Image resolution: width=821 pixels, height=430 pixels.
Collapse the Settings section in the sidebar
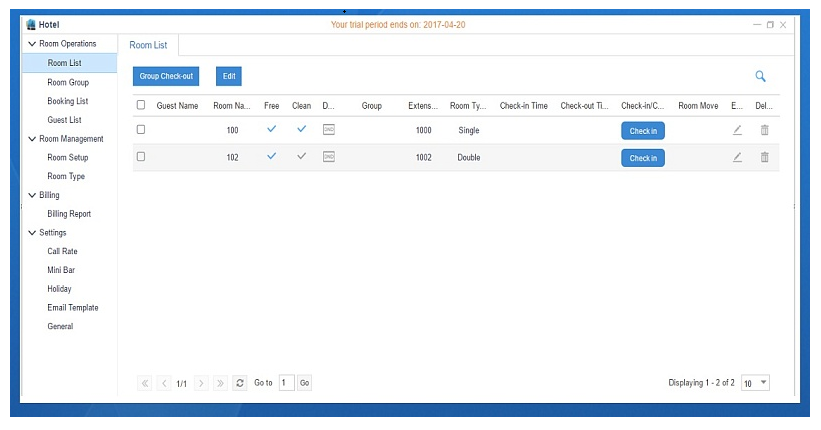[32, 233]
